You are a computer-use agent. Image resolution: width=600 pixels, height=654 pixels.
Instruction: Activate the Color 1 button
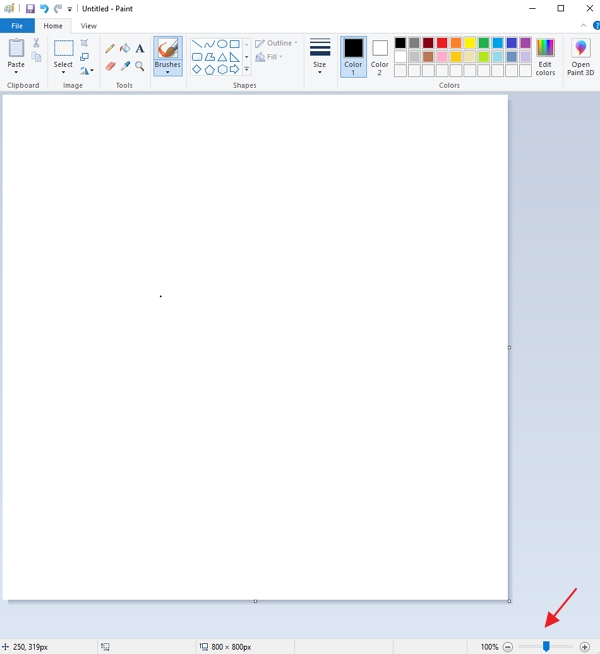(353, 57)
